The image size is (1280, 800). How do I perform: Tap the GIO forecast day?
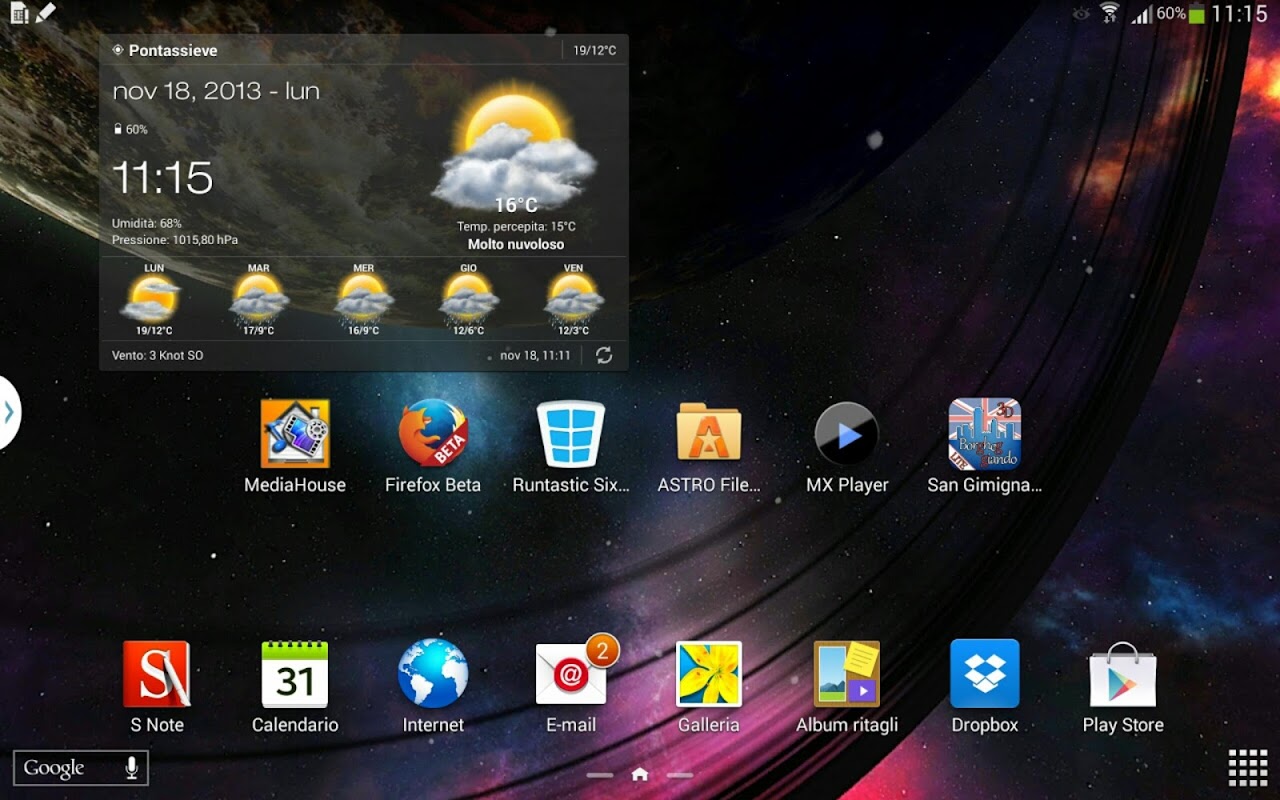(468, 298)
